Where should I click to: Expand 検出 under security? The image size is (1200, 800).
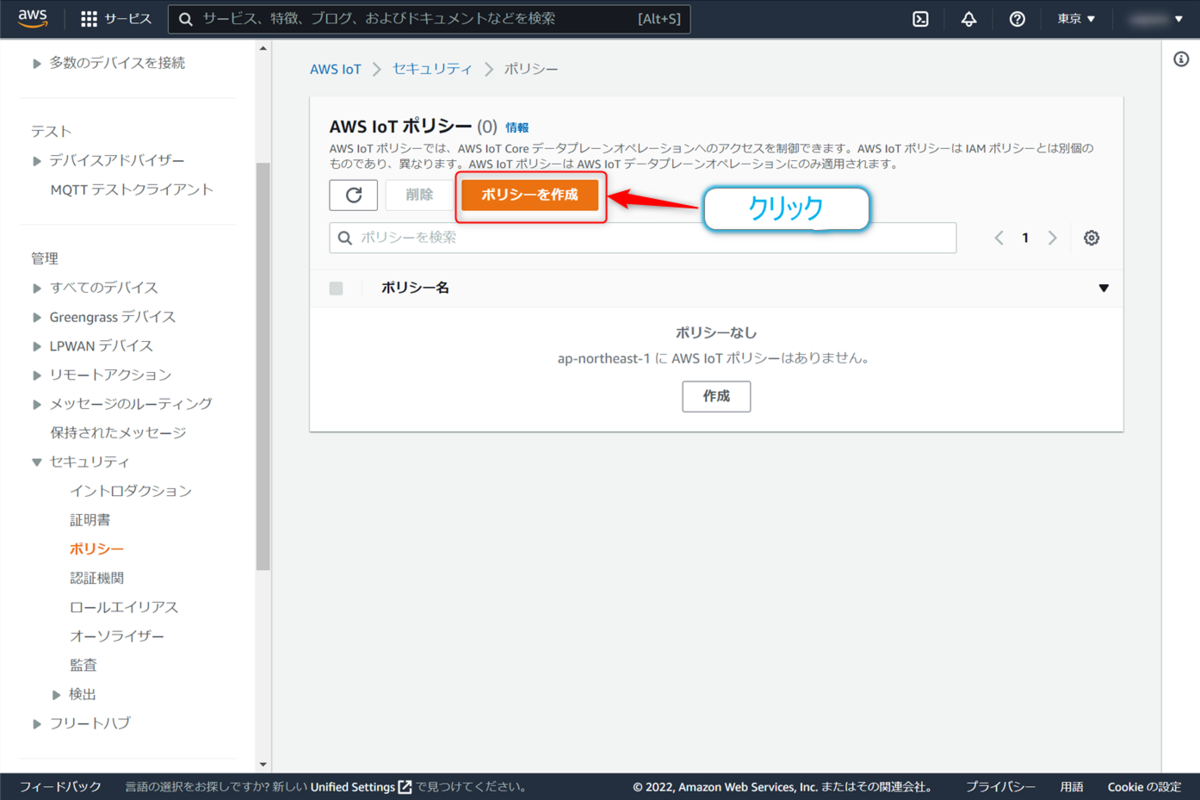pyautogui.click(x=57, y=694)
